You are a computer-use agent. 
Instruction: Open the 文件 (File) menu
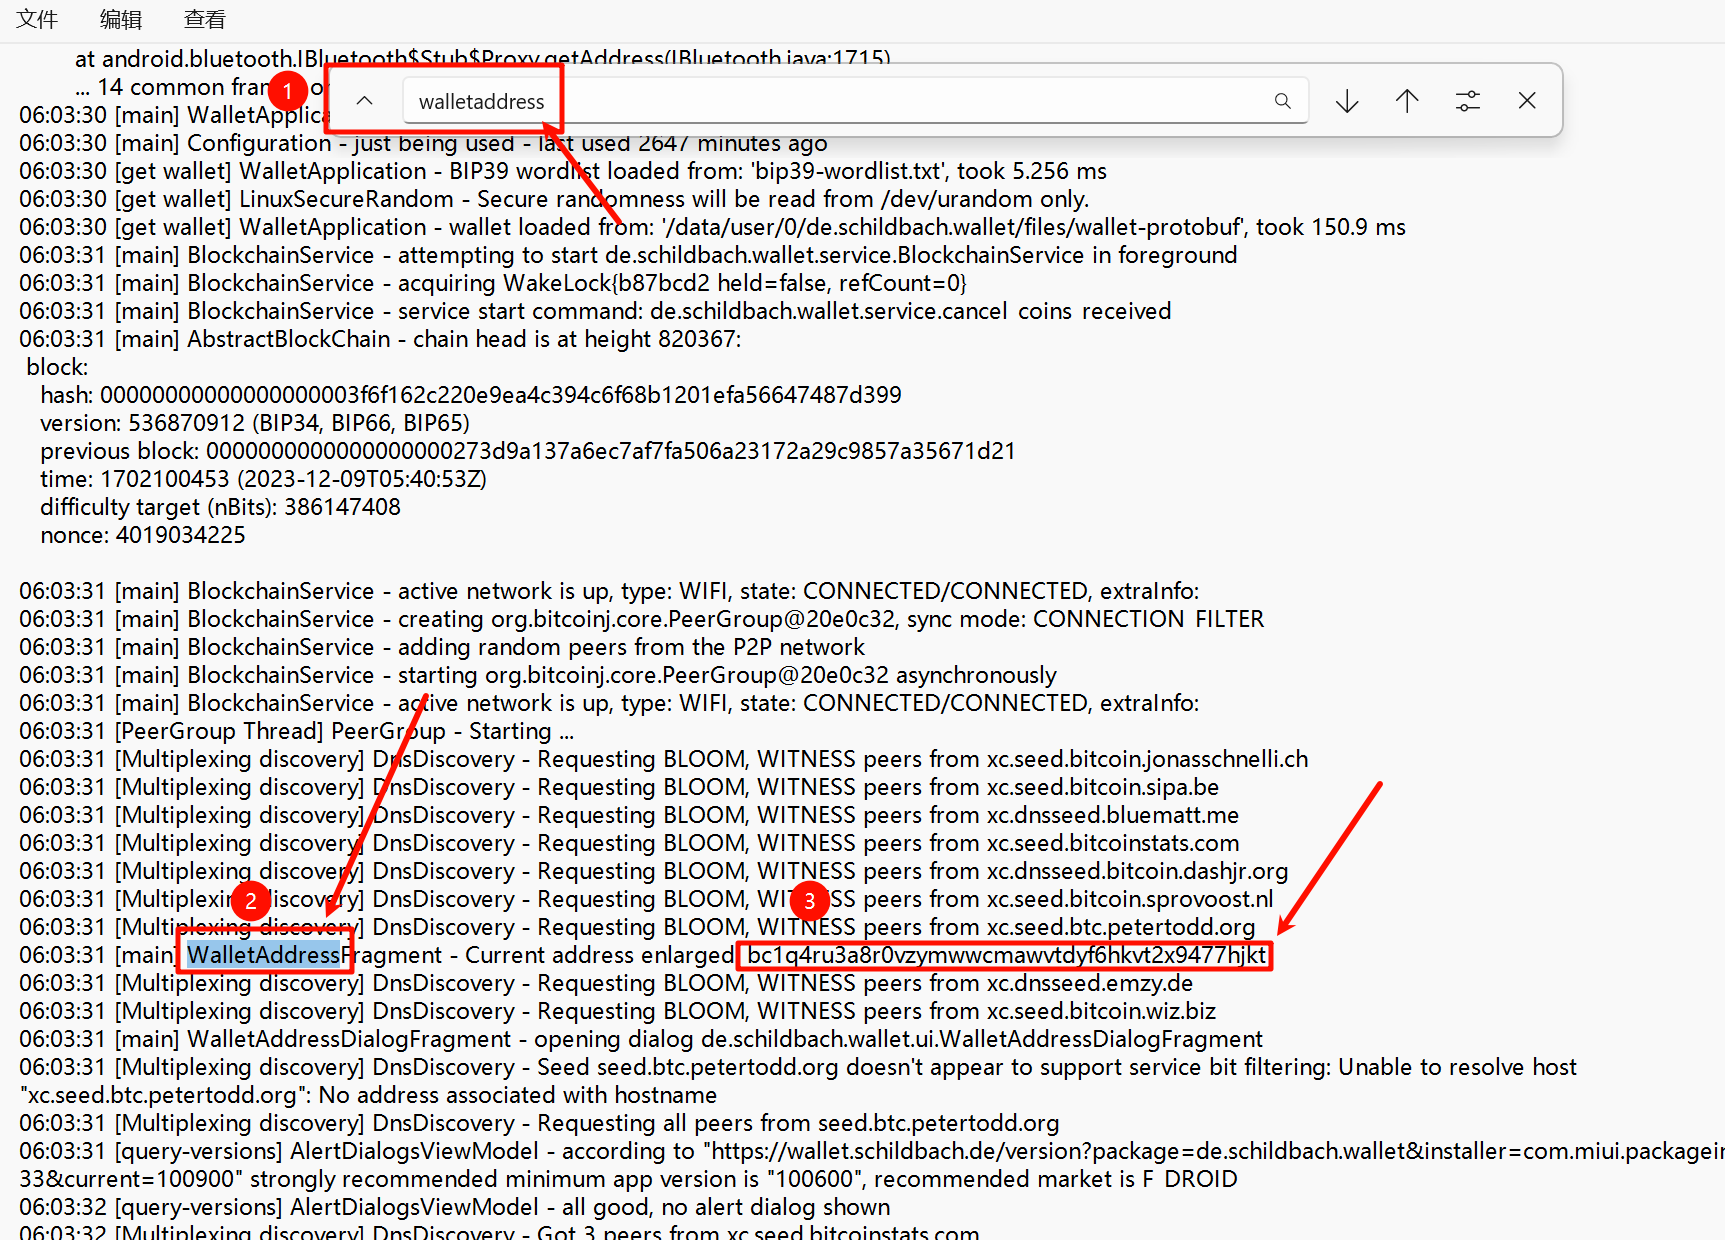(37, 19)
